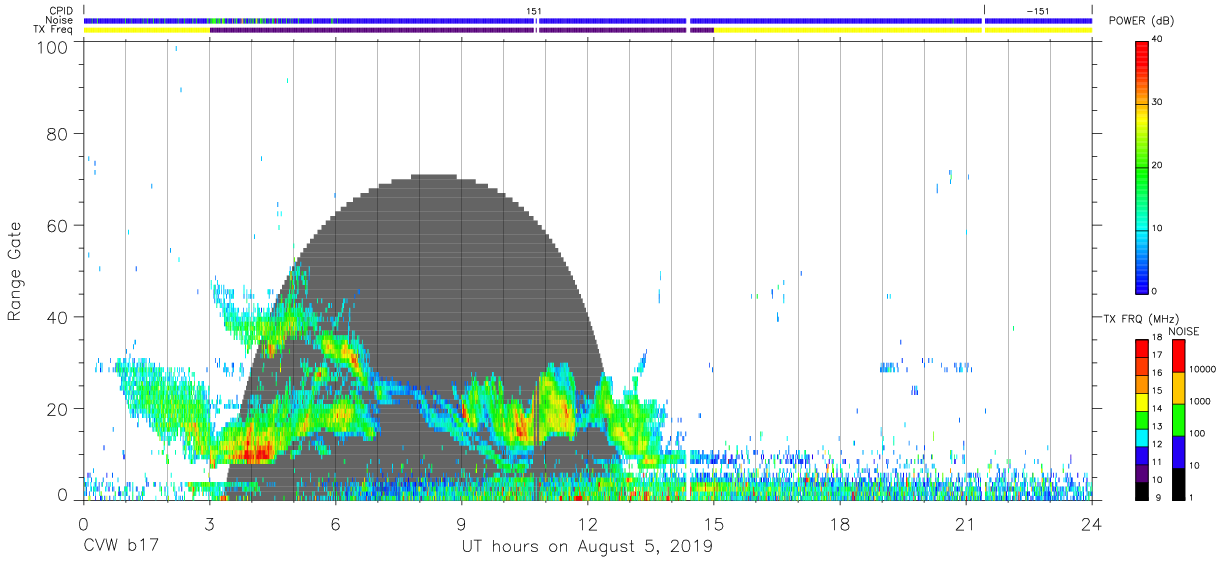Viewport: 1228px width, 567px height.
Task: Click the Noise row label above the plot
Action: pyautogui.click(x=61, y=20)
